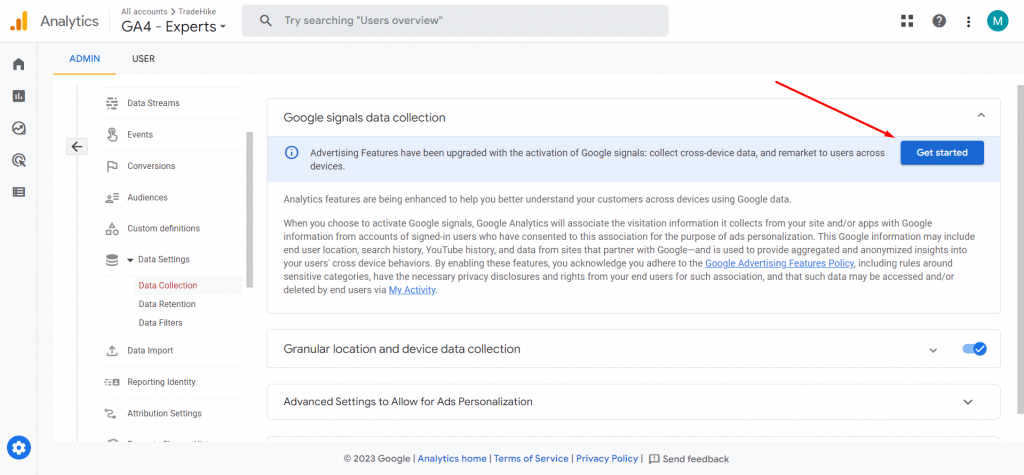Click the admin sidebar scrollbar
The image size is (1024, 475).
pyautogui.click(x=249, y=209)
